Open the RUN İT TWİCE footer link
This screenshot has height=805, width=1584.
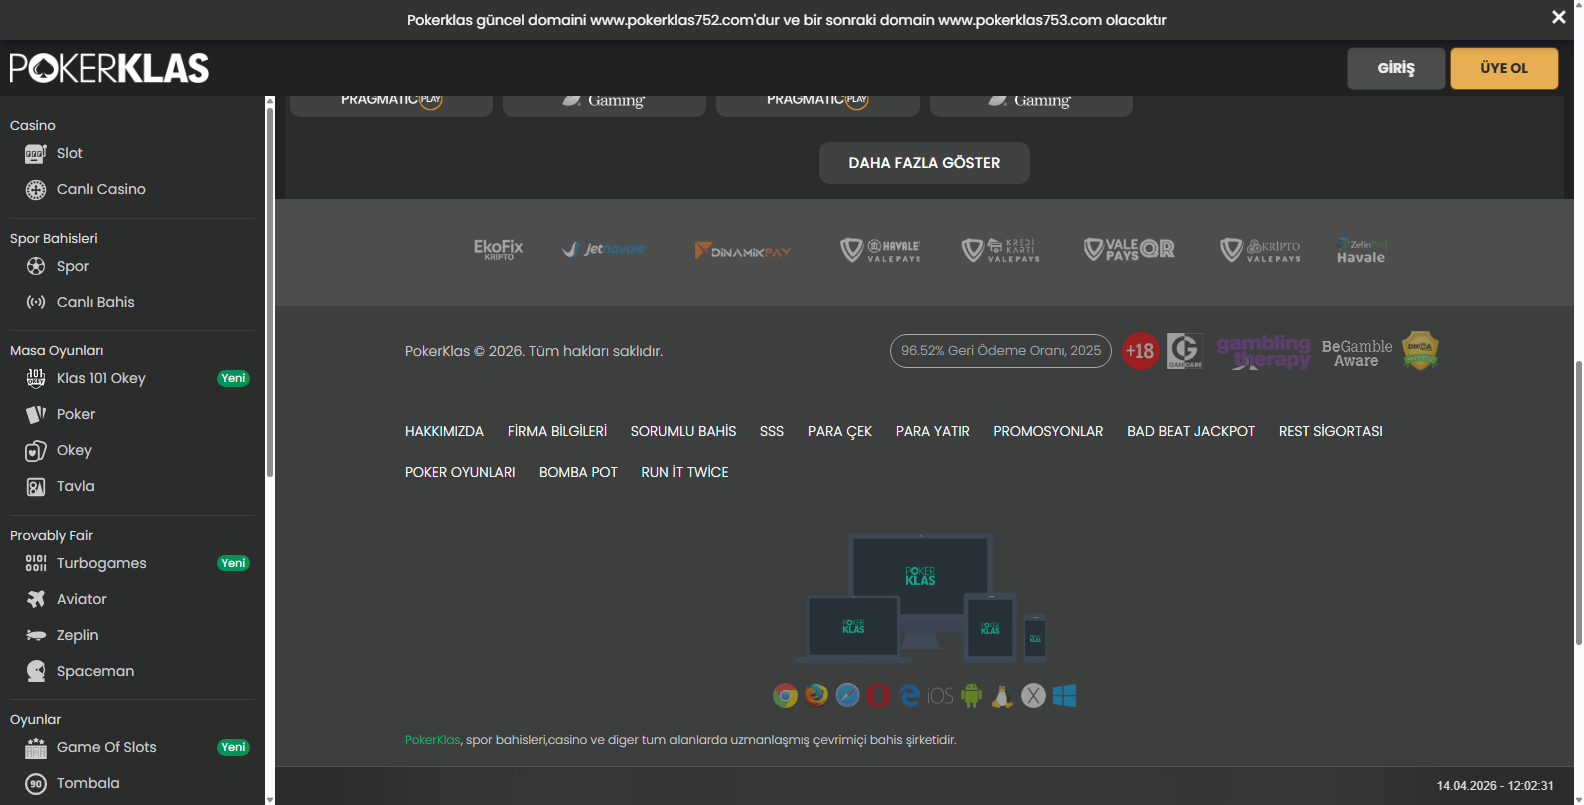click(685, 472)
